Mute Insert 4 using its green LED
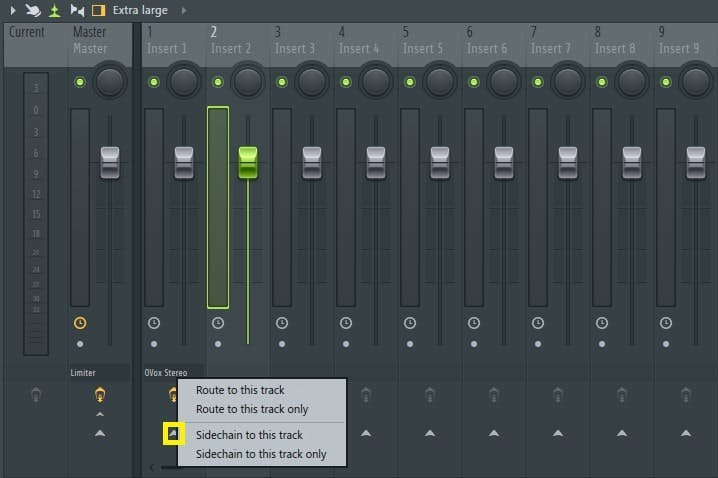 point(346,82)
